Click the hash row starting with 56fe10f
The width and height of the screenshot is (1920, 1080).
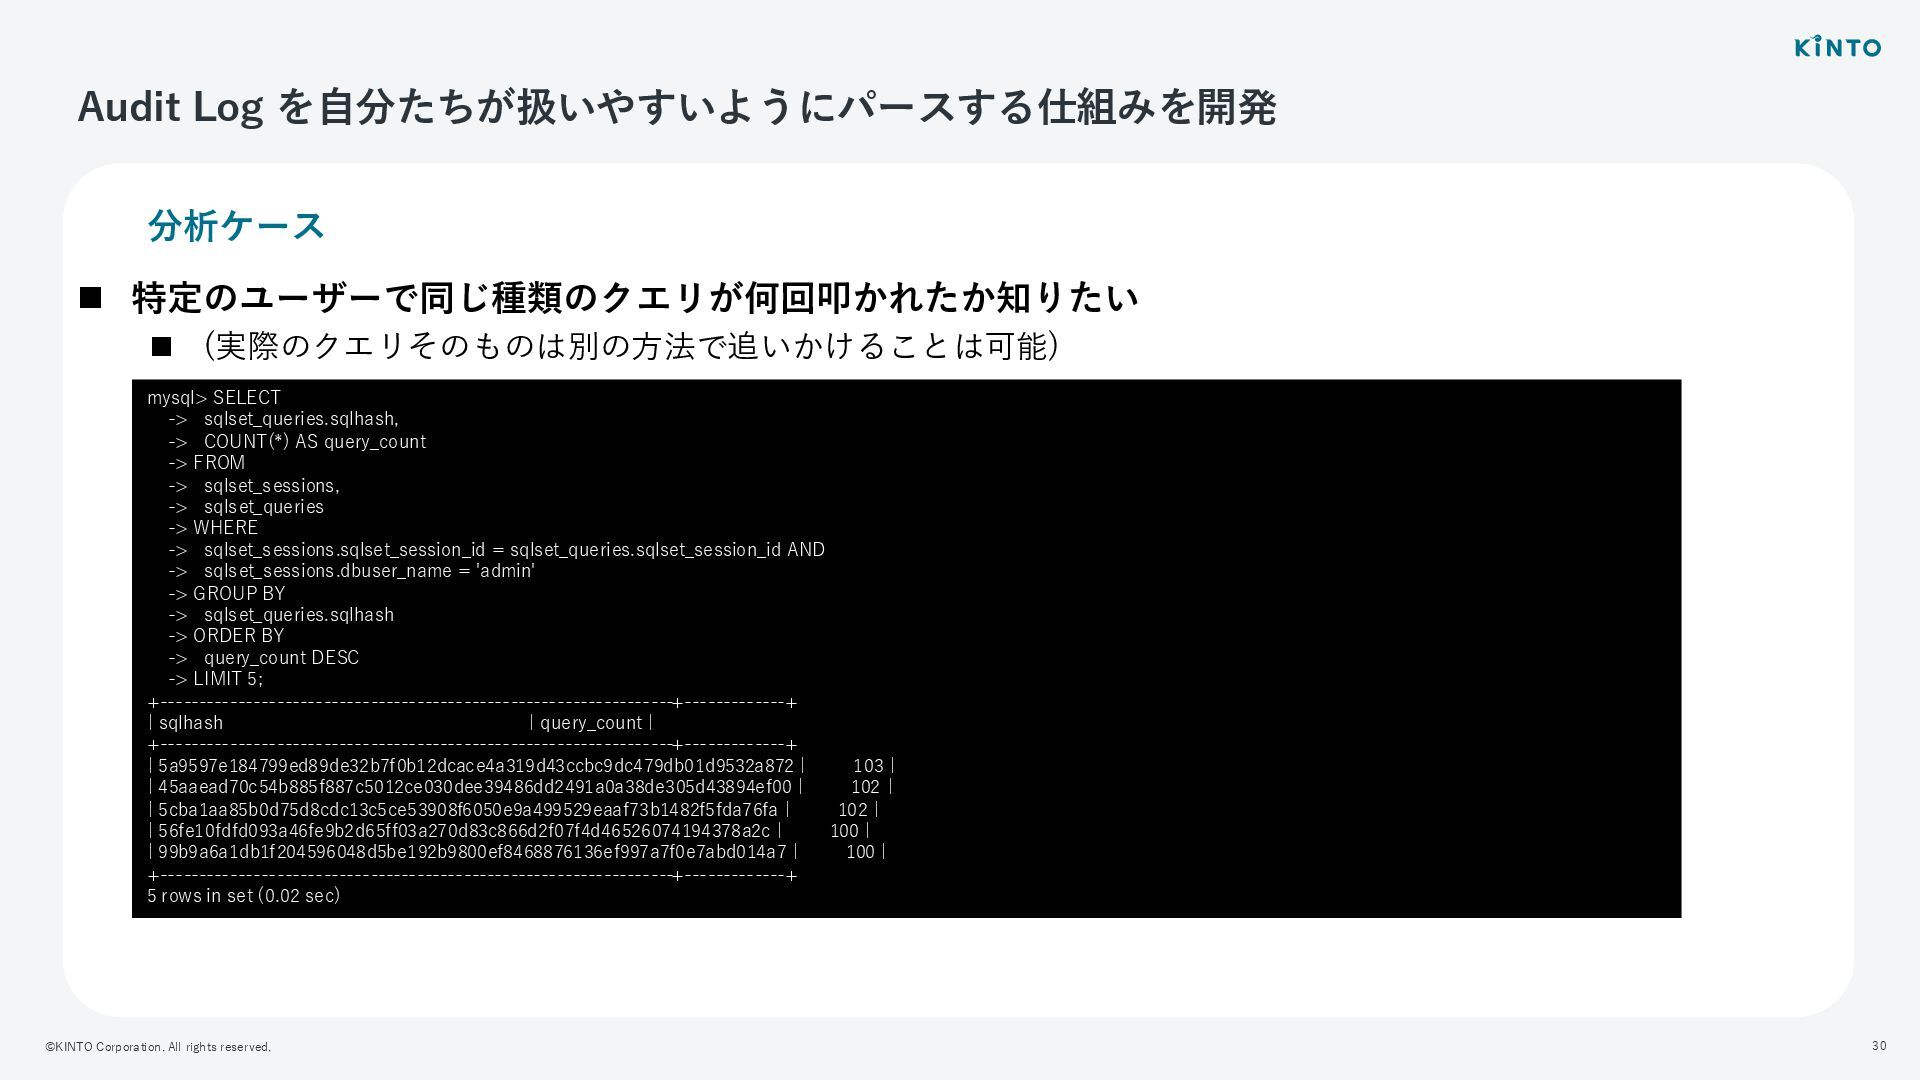[x=509, y=831]
